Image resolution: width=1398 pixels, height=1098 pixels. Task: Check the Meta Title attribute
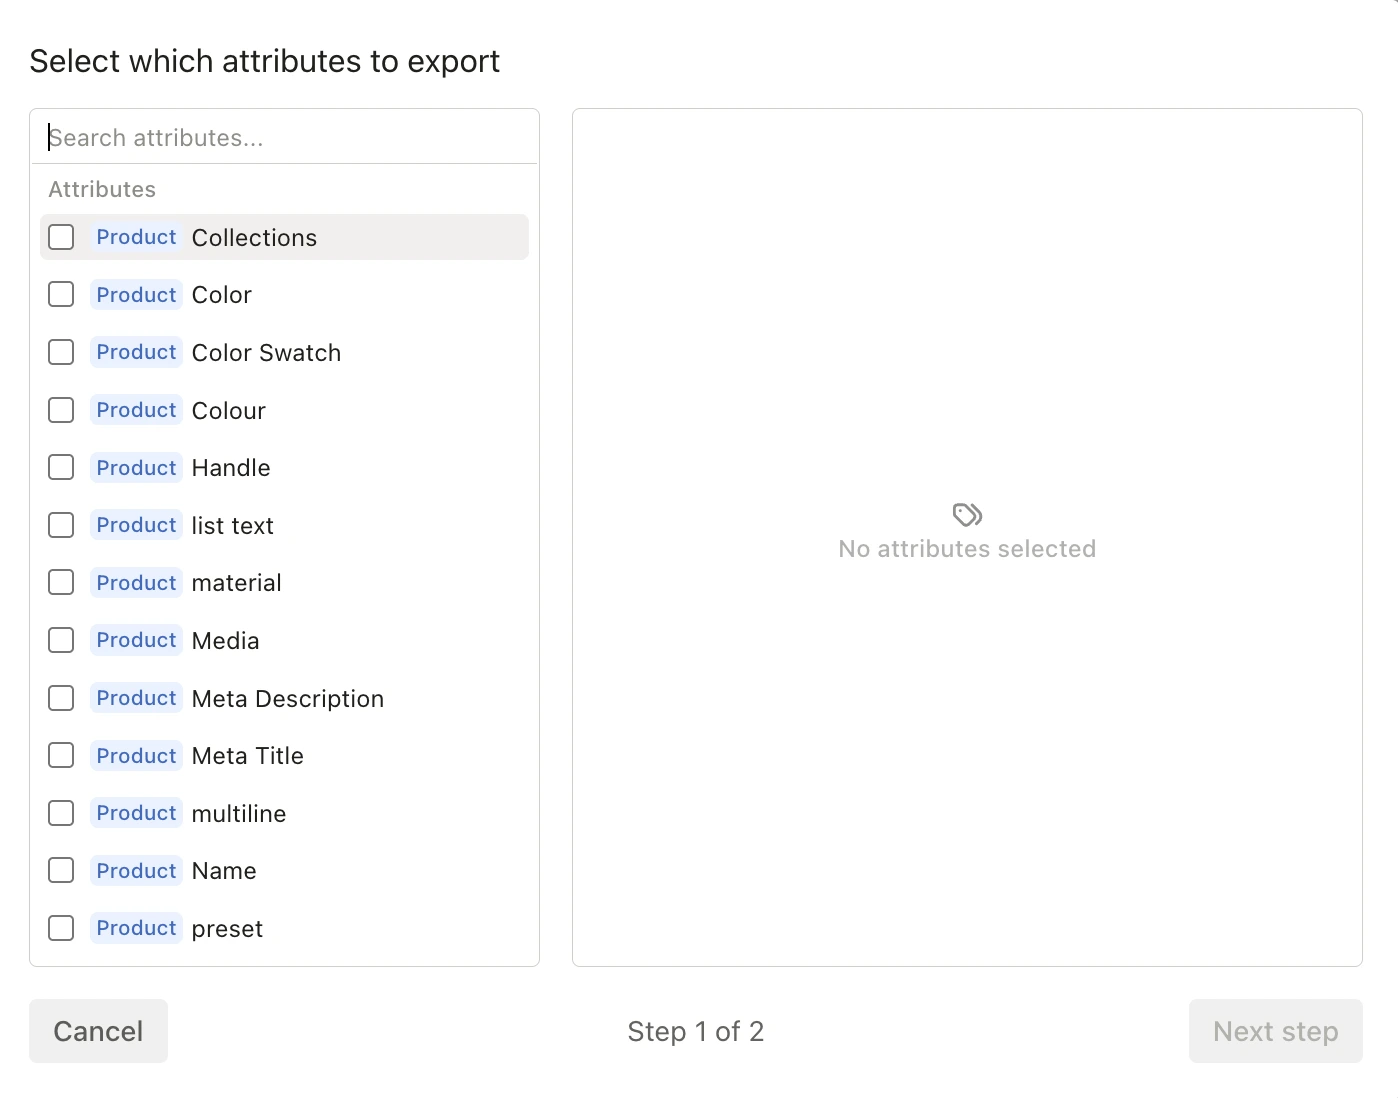tap(61, 755)
